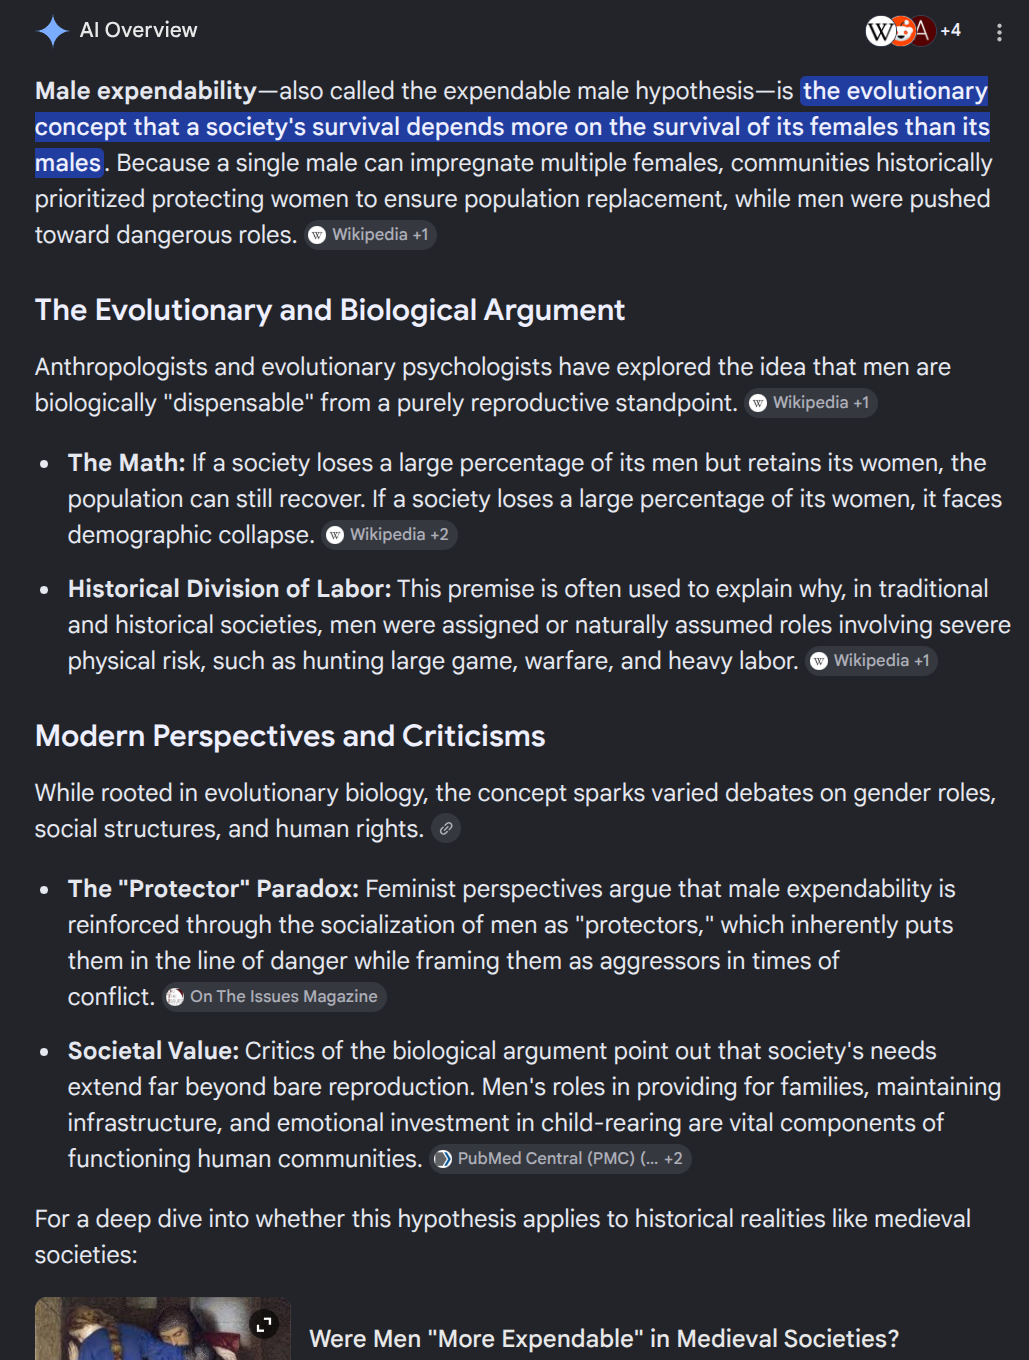Open the three-dot more options menu
The width and height of the screenshot is (1029, 1360).
point(998,32)
